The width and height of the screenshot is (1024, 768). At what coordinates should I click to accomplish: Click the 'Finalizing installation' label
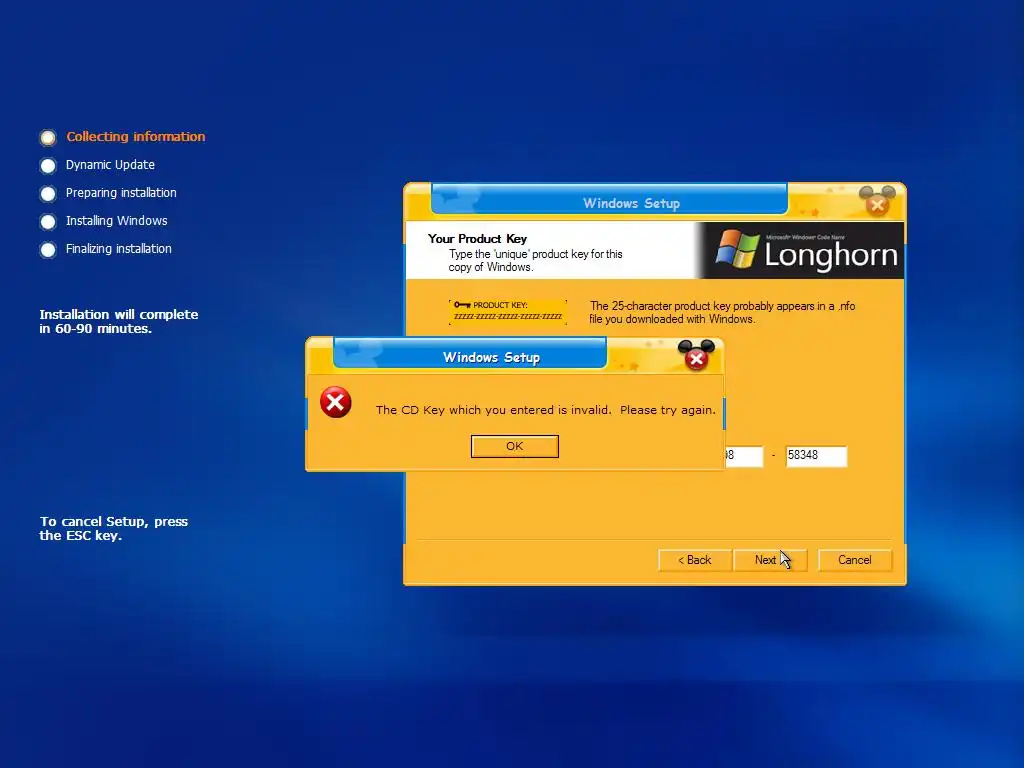click(x=119, y=249)
